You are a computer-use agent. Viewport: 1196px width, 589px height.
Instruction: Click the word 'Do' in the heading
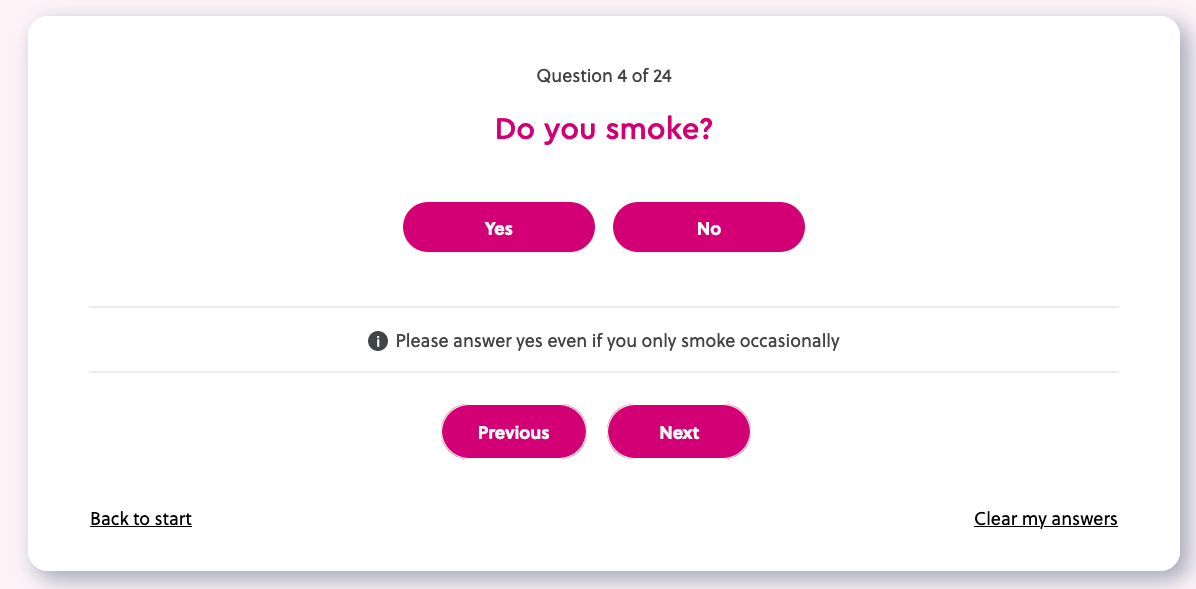click(515, 130)
